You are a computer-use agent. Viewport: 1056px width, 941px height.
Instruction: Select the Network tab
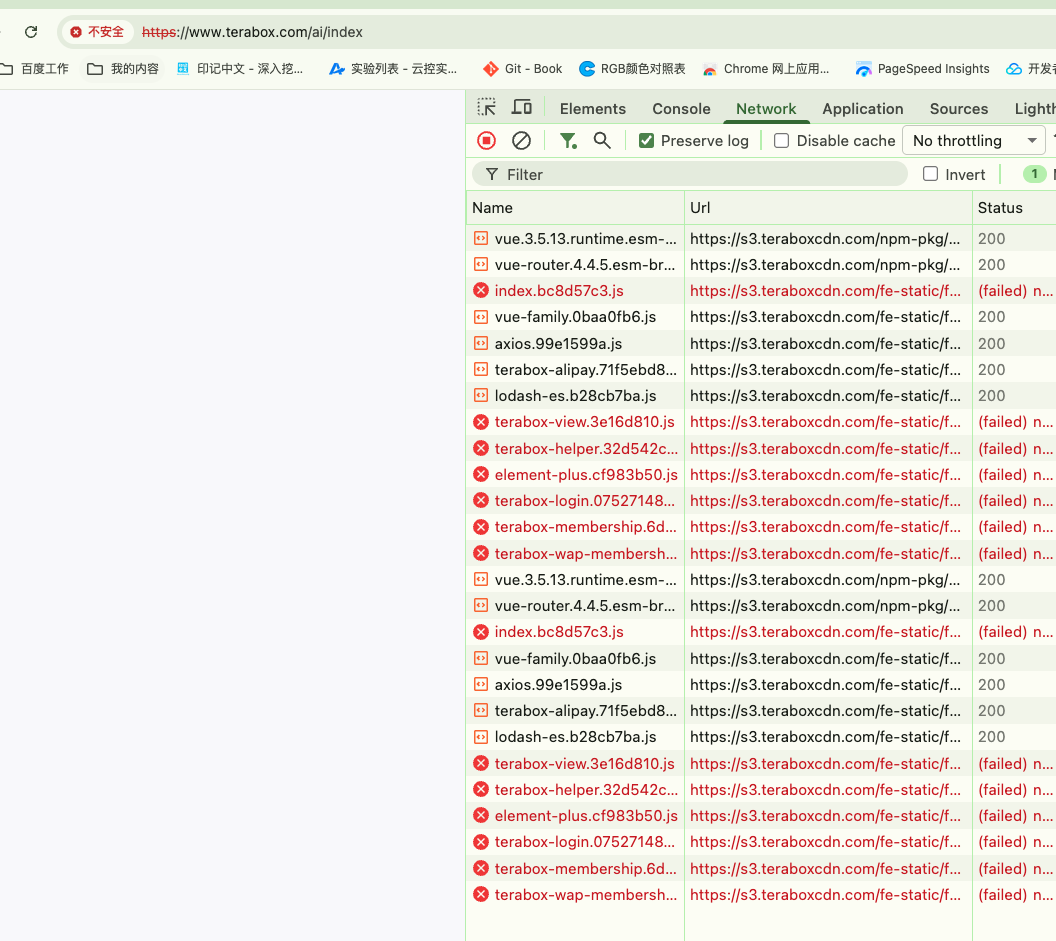click(x=766, y=108)
